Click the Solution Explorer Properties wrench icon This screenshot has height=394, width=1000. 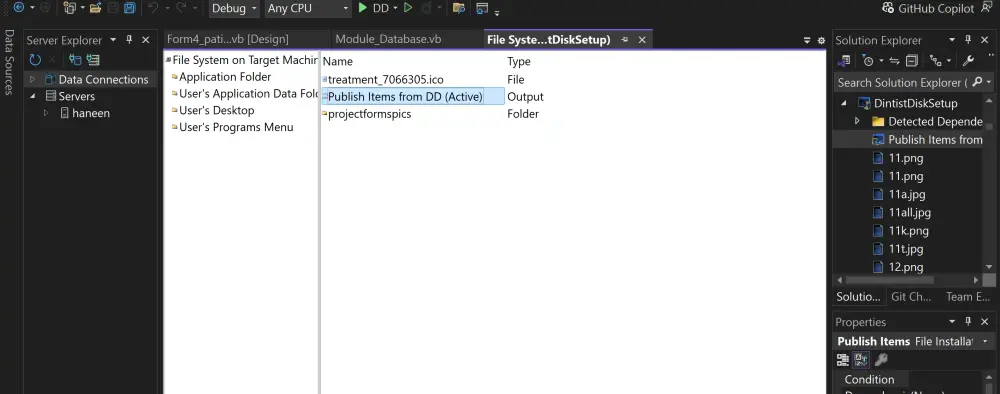967,61
